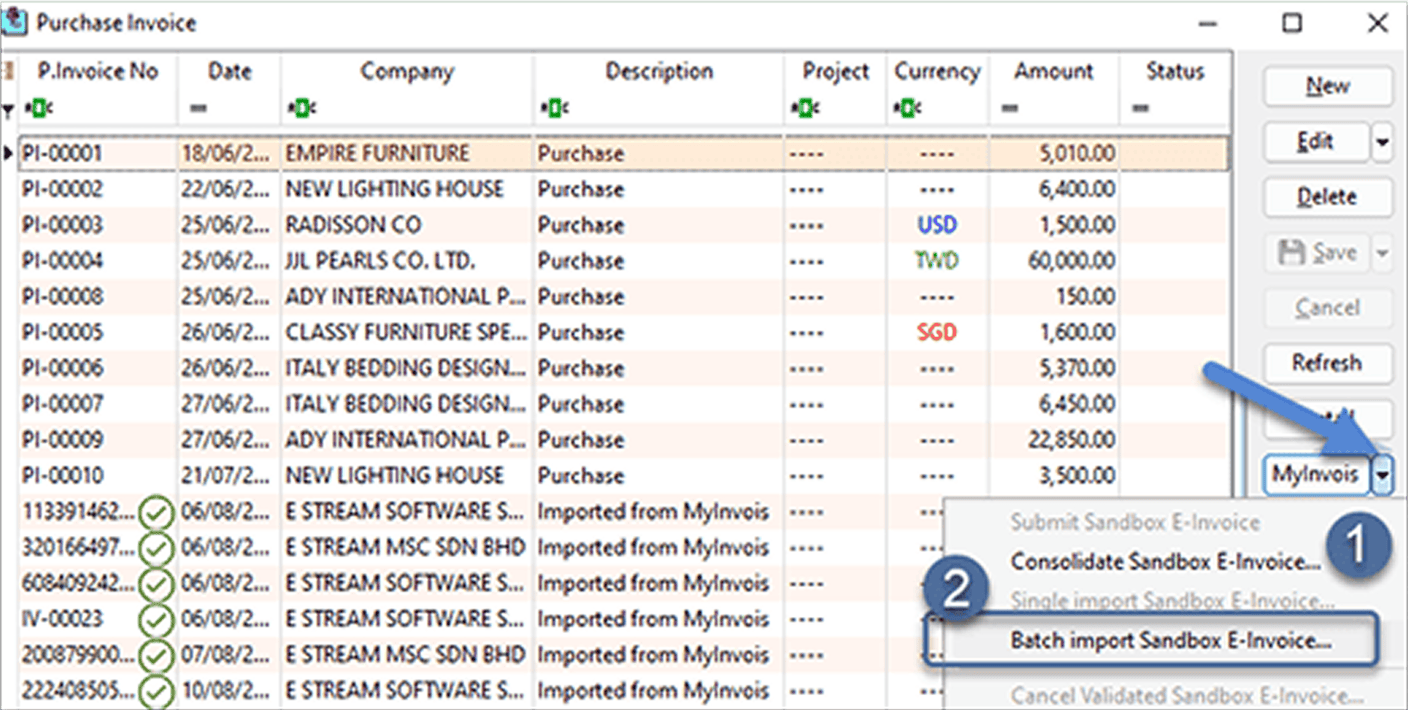
Task: Click the 6,400.00 amount cell
Action: click(x=1054, y=189)
